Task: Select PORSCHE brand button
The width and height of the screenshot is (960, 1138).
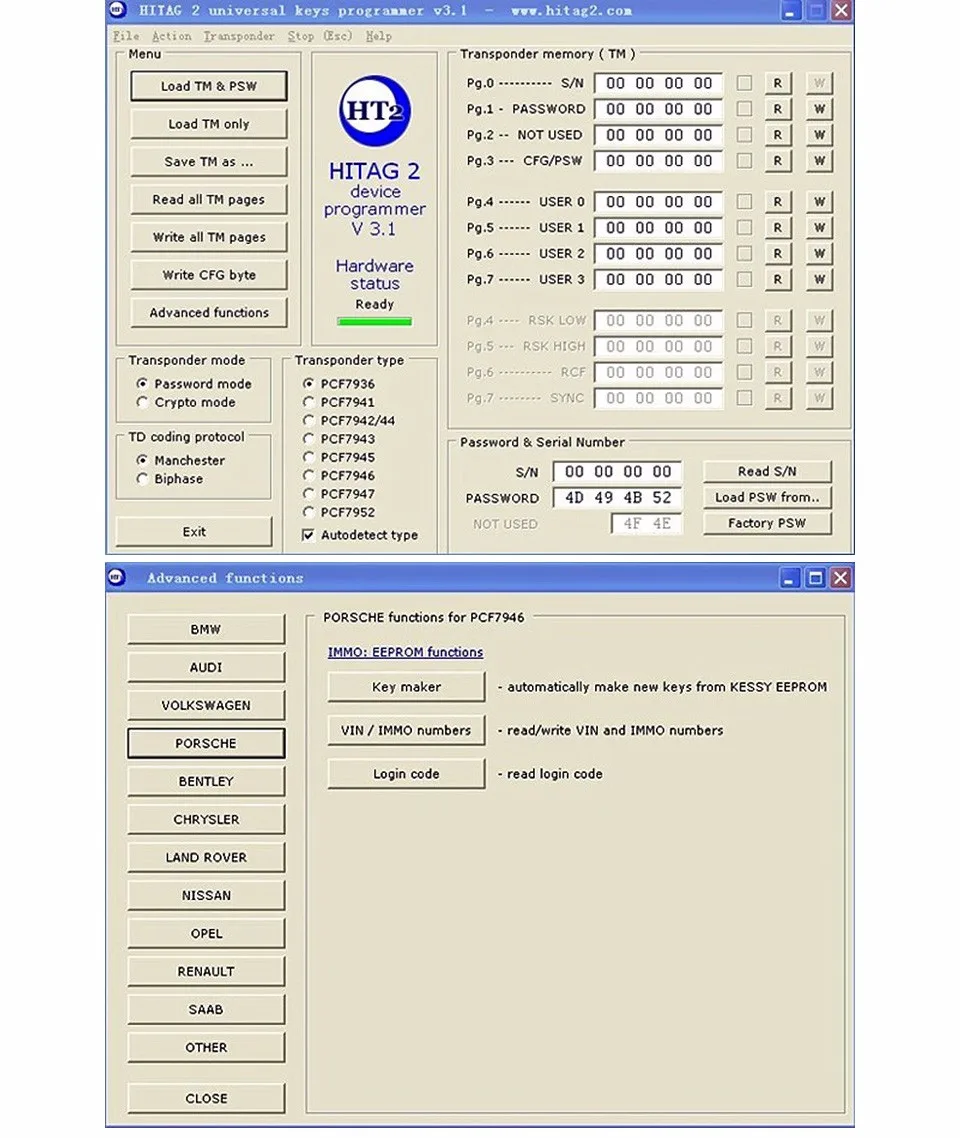Action: 206,743
